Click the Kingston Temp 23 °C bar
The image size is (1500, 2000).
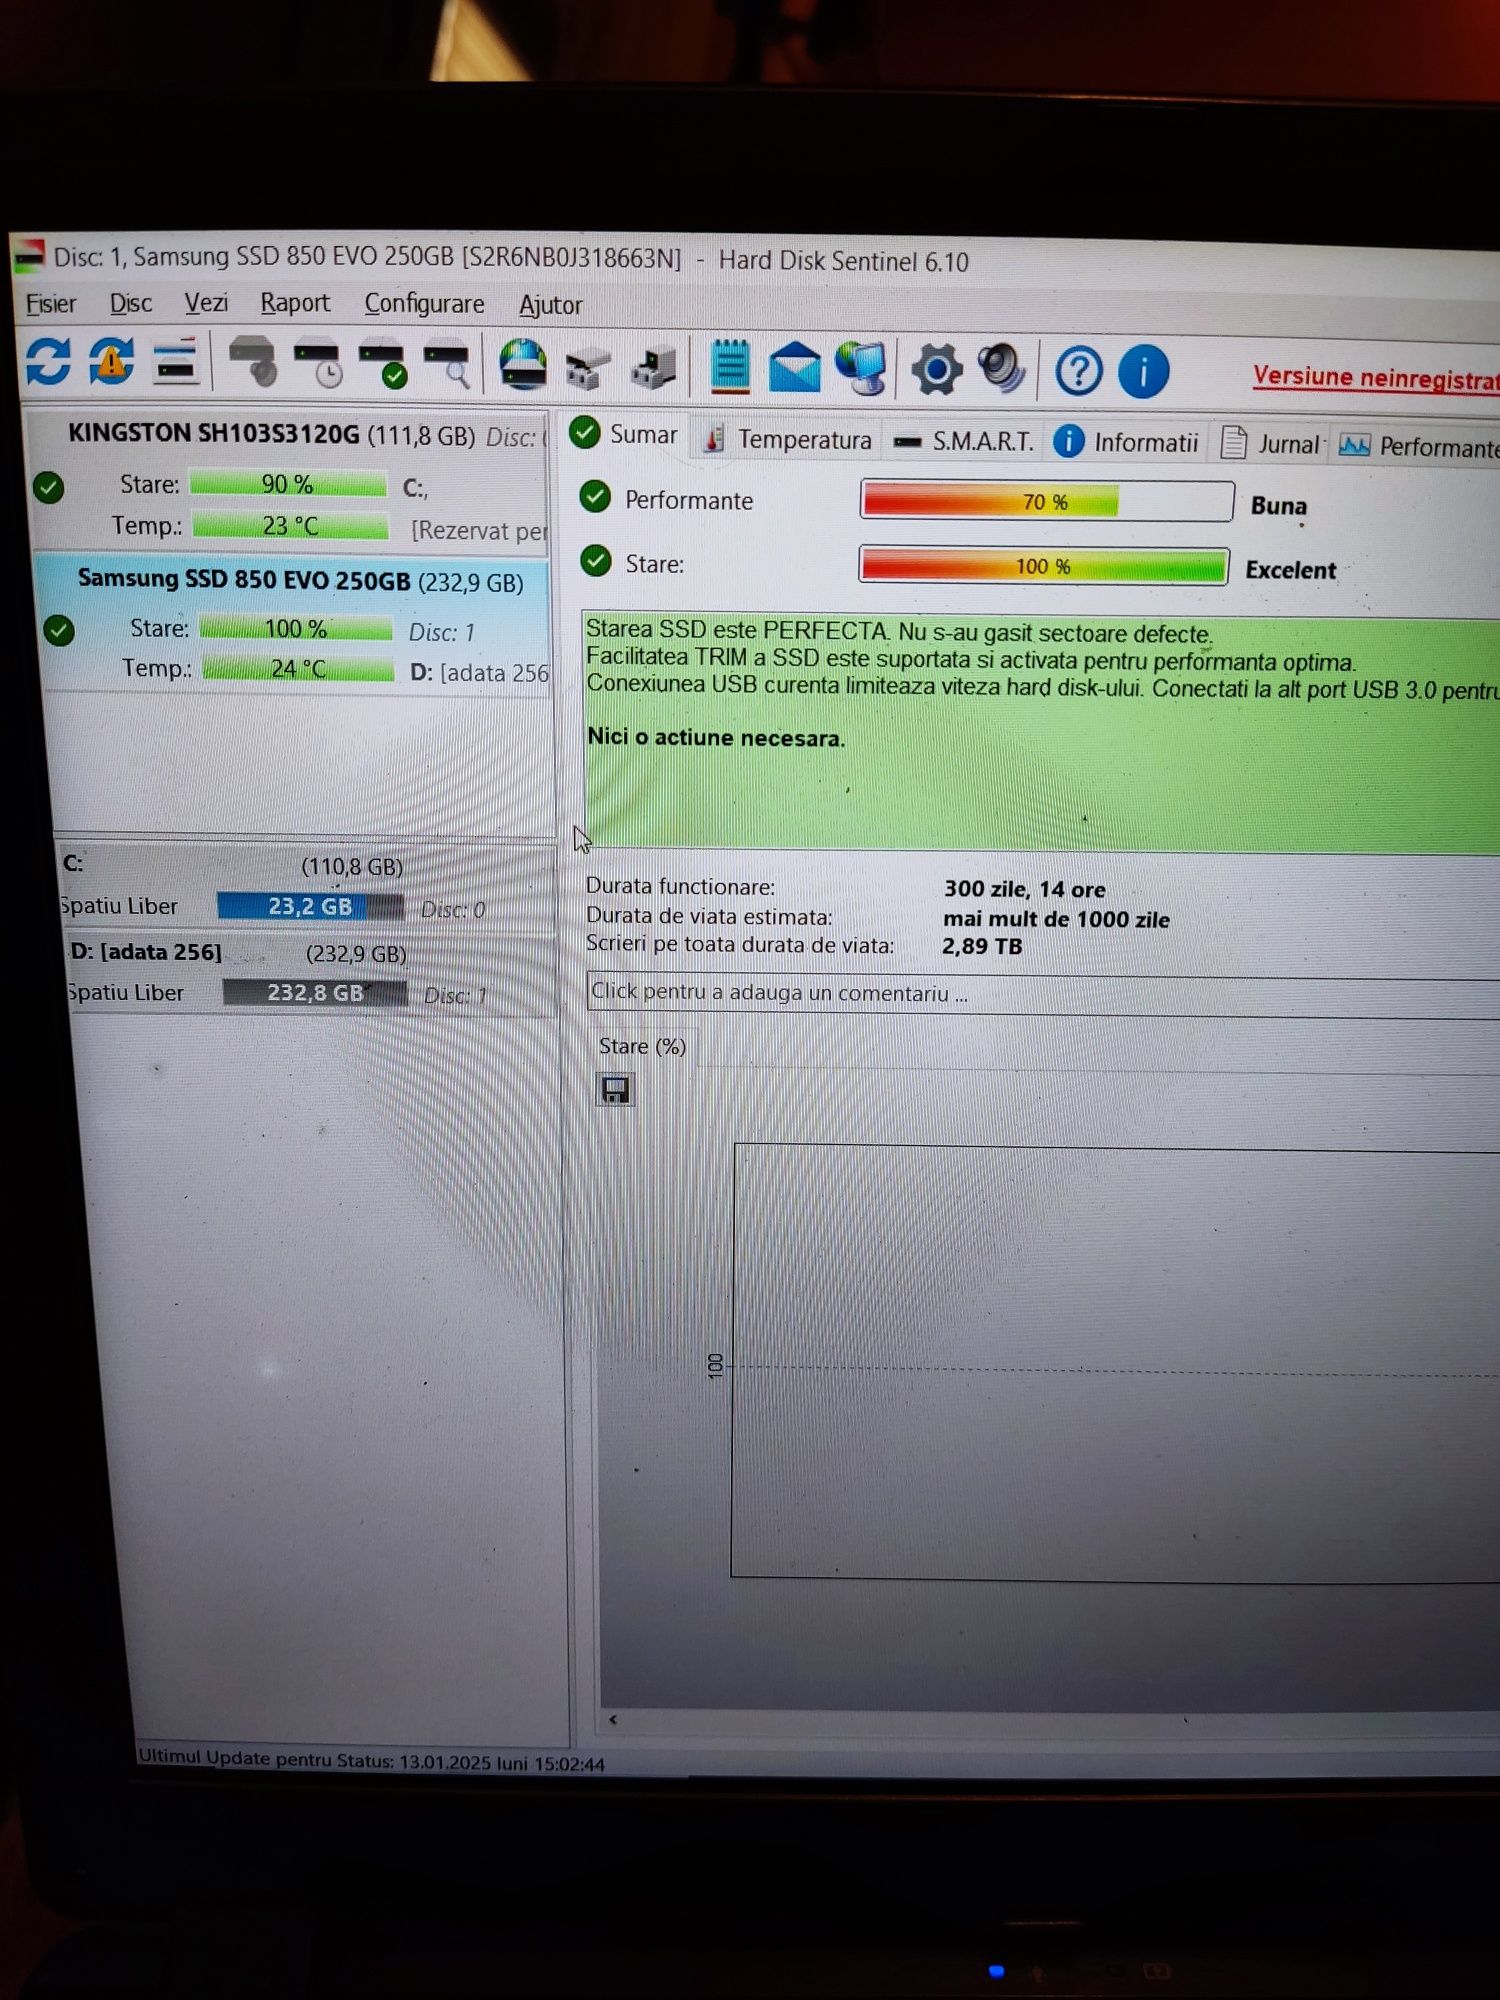click(291, 525)
